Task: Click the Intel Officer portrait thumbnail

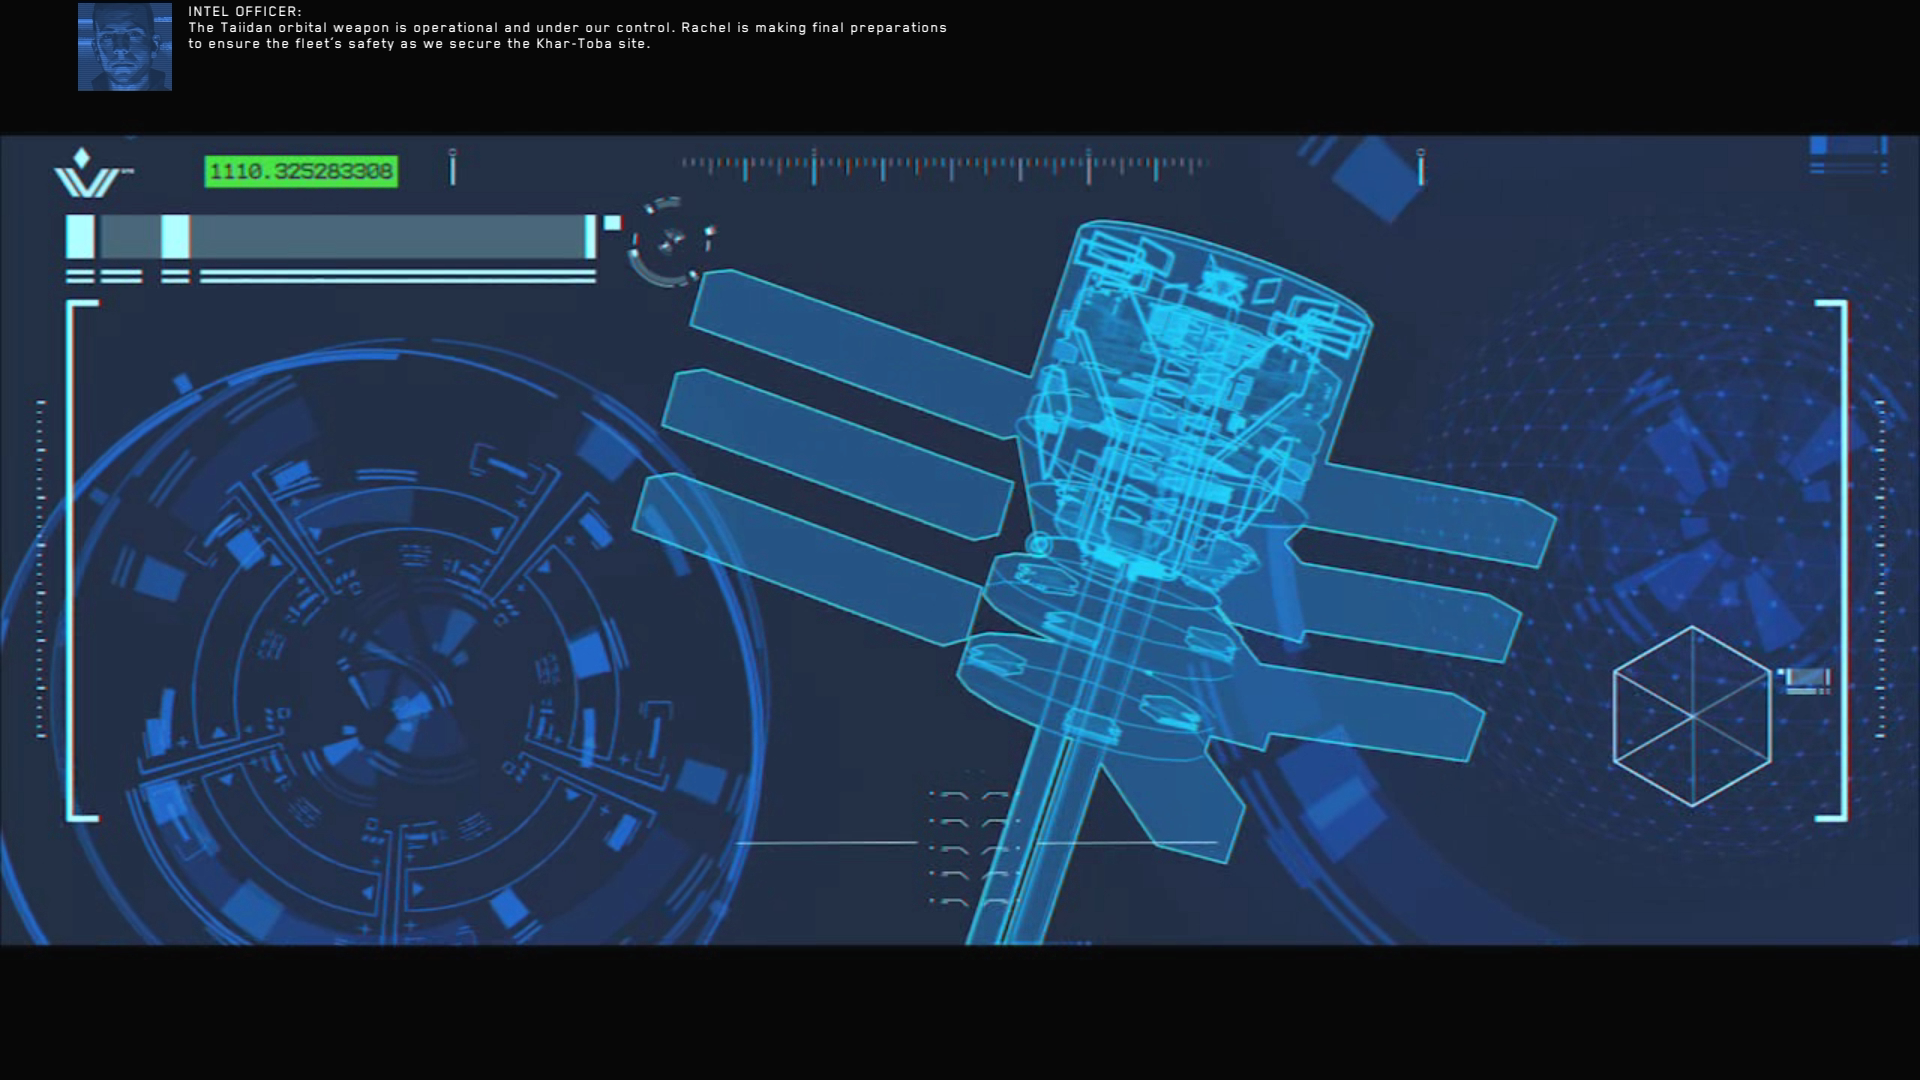Action: point(125,47)
